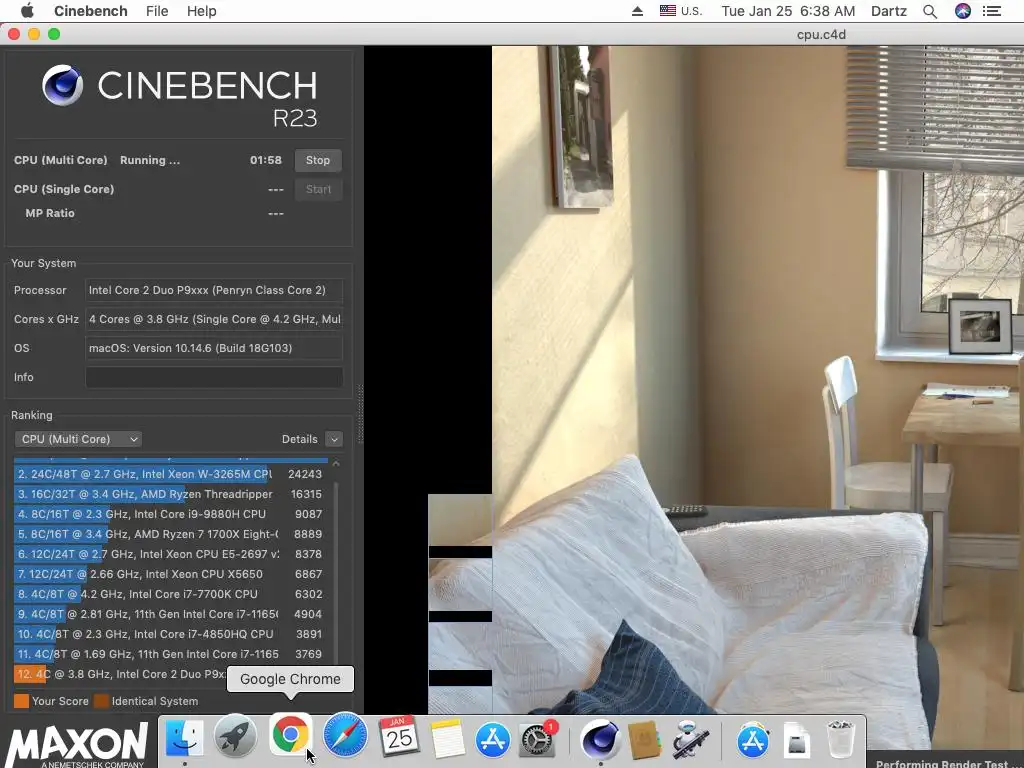Expand the ranking Details dropdown arrow
1024x768 pixels.
334,440
